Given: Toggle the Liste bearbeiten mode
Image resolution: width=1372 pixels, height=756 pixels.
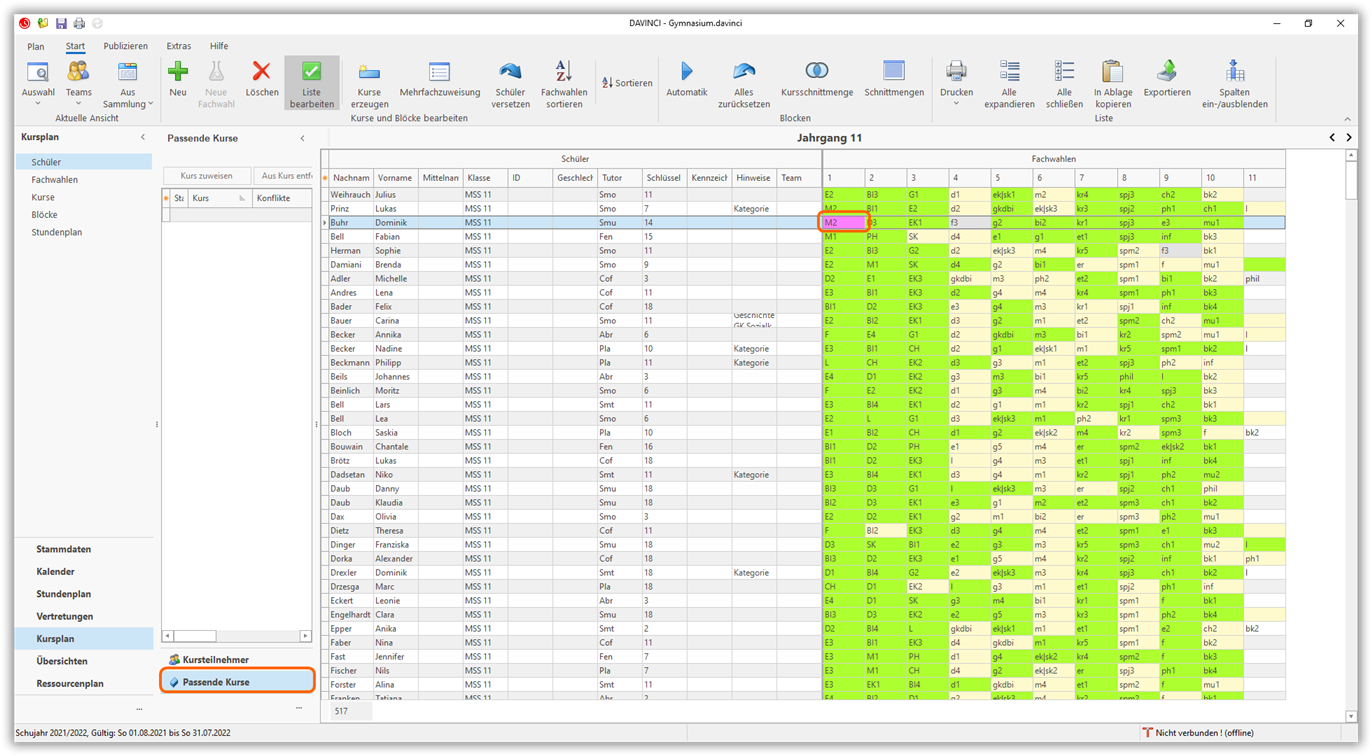Looking at the screenshot, I should [x=312, y=73].
